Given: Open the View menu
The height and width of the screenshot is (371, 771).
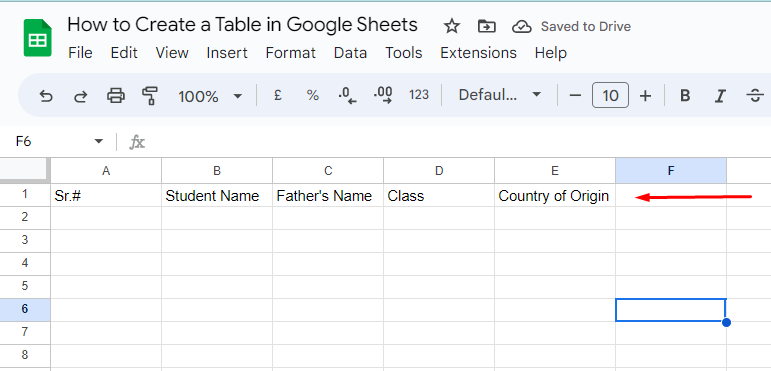Looking at the screenshot, I should point(172,53).
